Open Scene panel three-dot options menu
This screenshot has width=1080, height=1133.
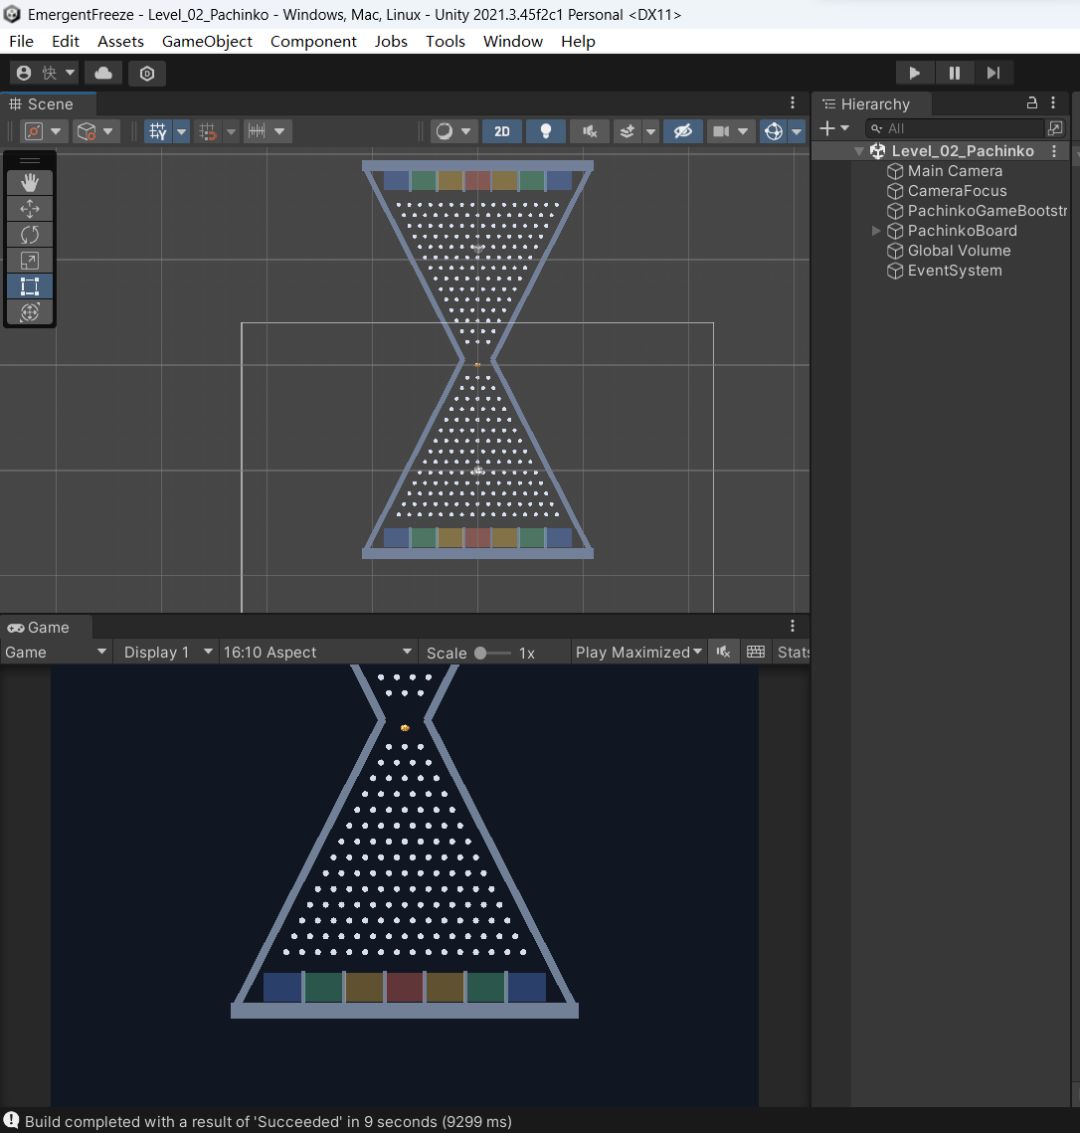point(792,103)
